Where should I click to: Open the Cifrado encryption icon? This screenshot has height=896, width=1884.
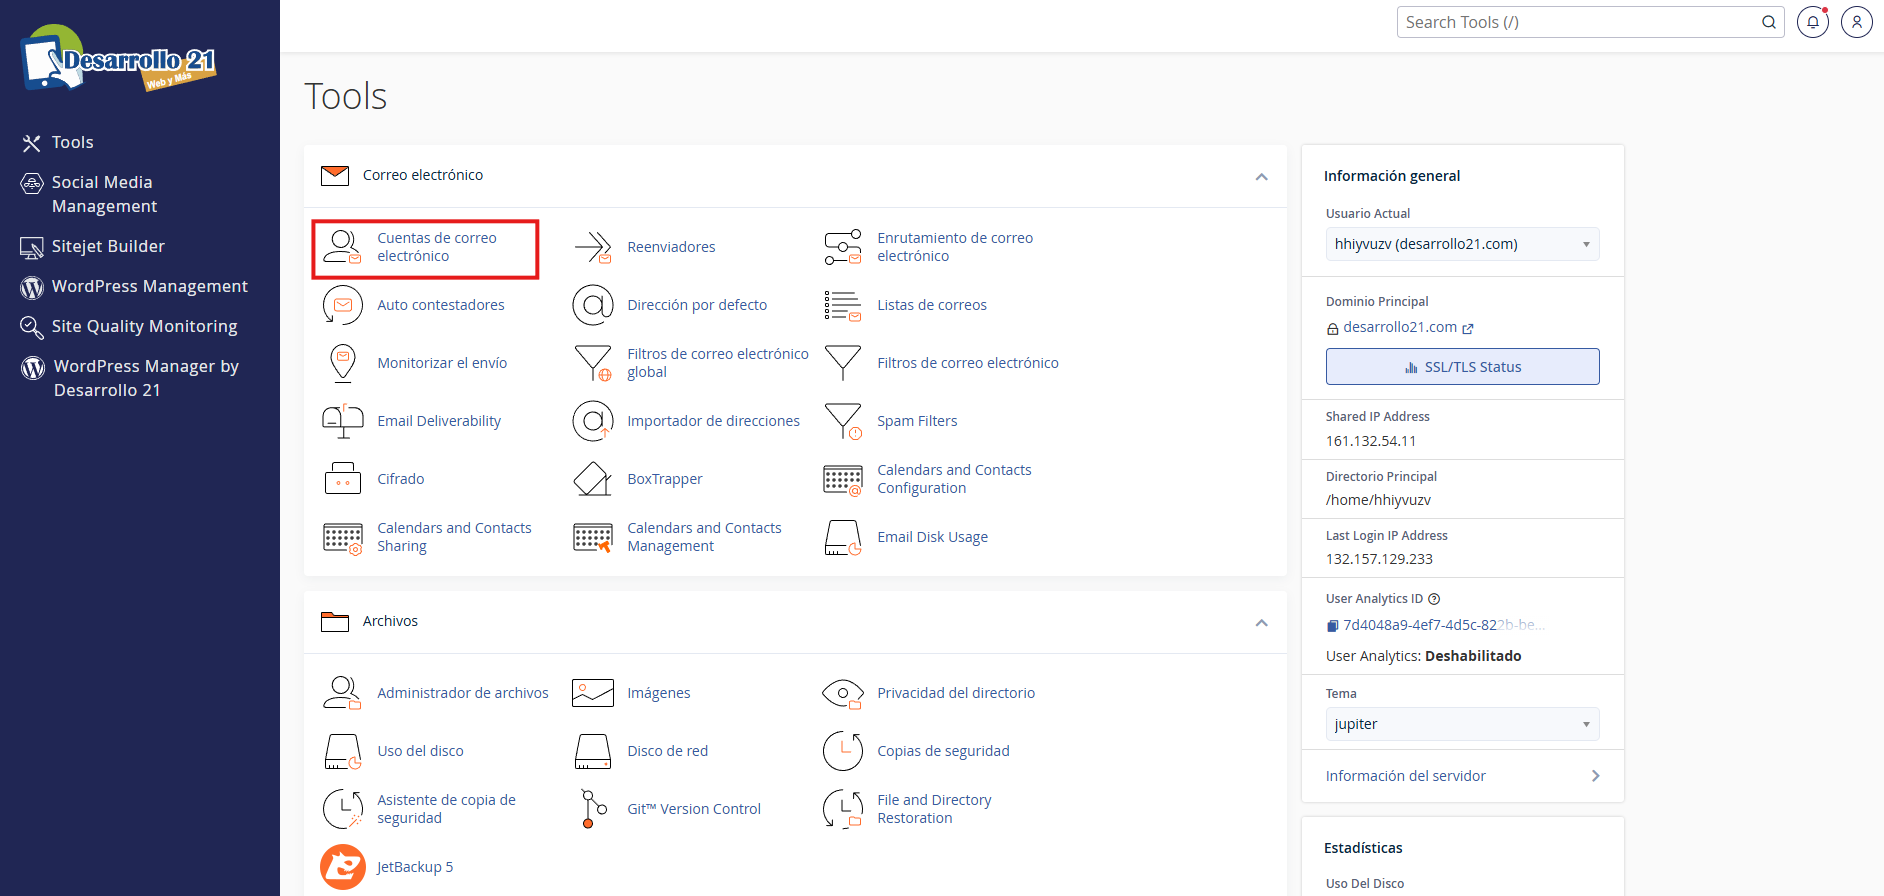tap(343, 479)
